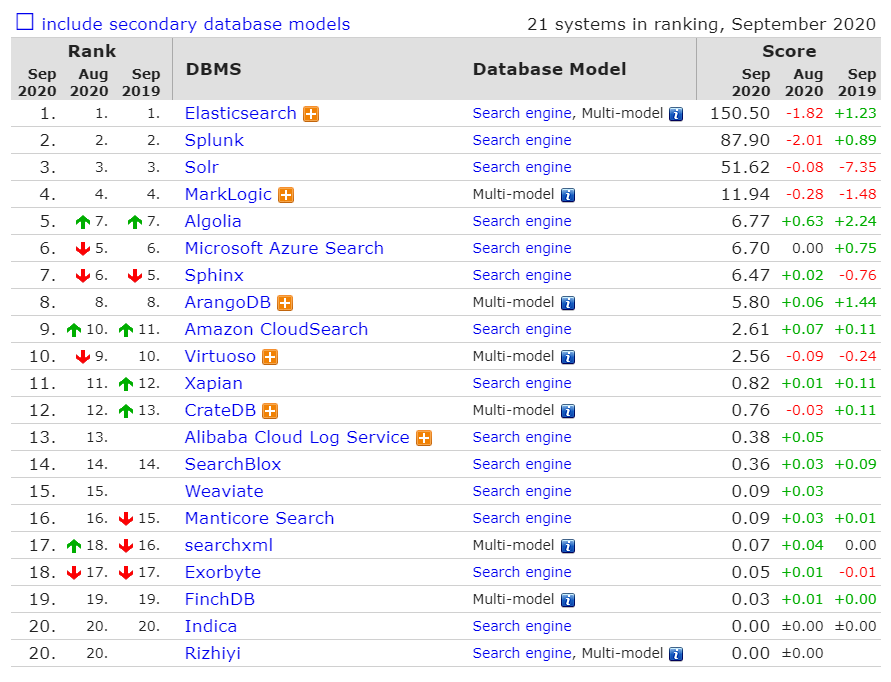Open the Amazon CloudSearch link
This screenshot has width=891, height=682.
(276, 329)
